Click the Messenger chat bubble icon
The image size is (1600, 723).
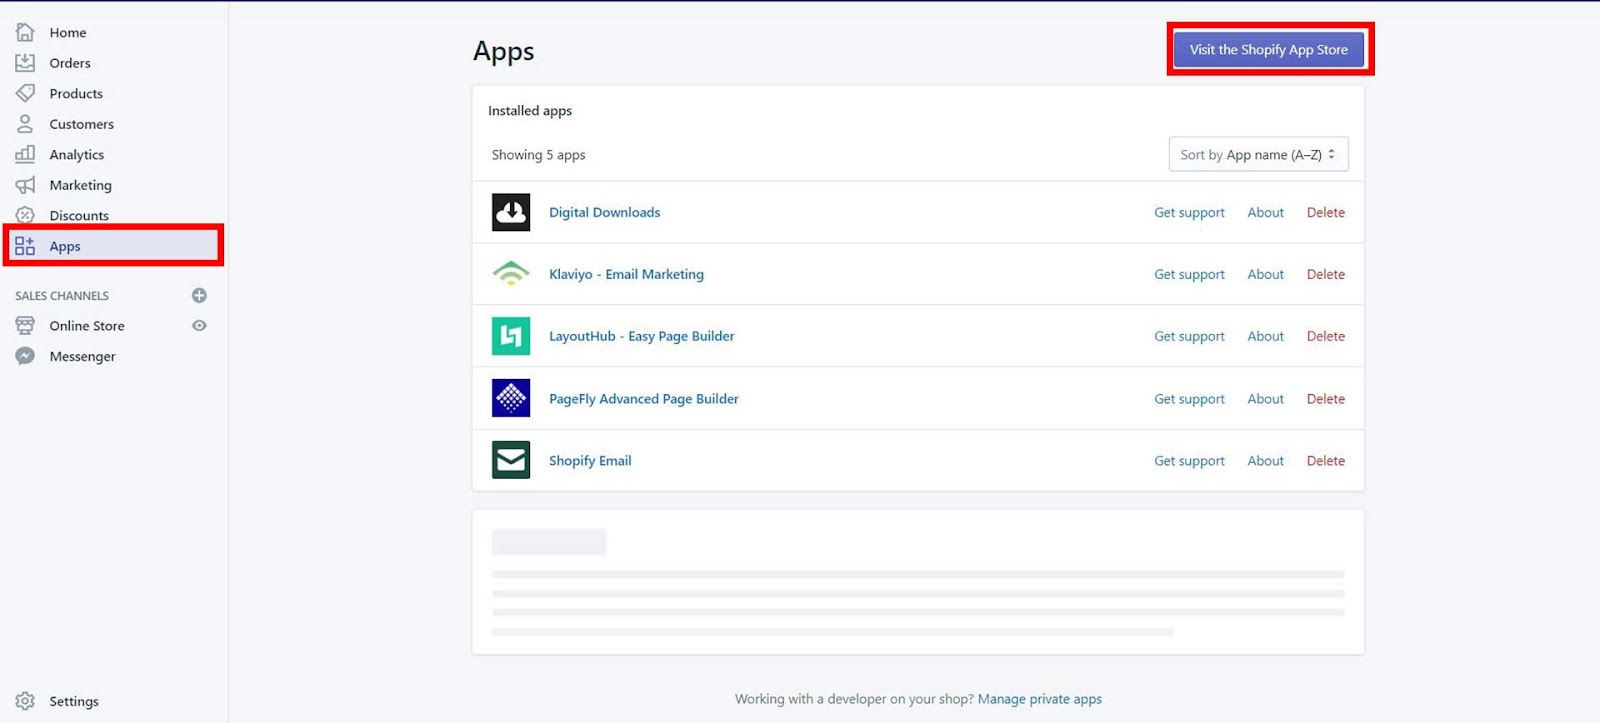(x=25, y=356)
